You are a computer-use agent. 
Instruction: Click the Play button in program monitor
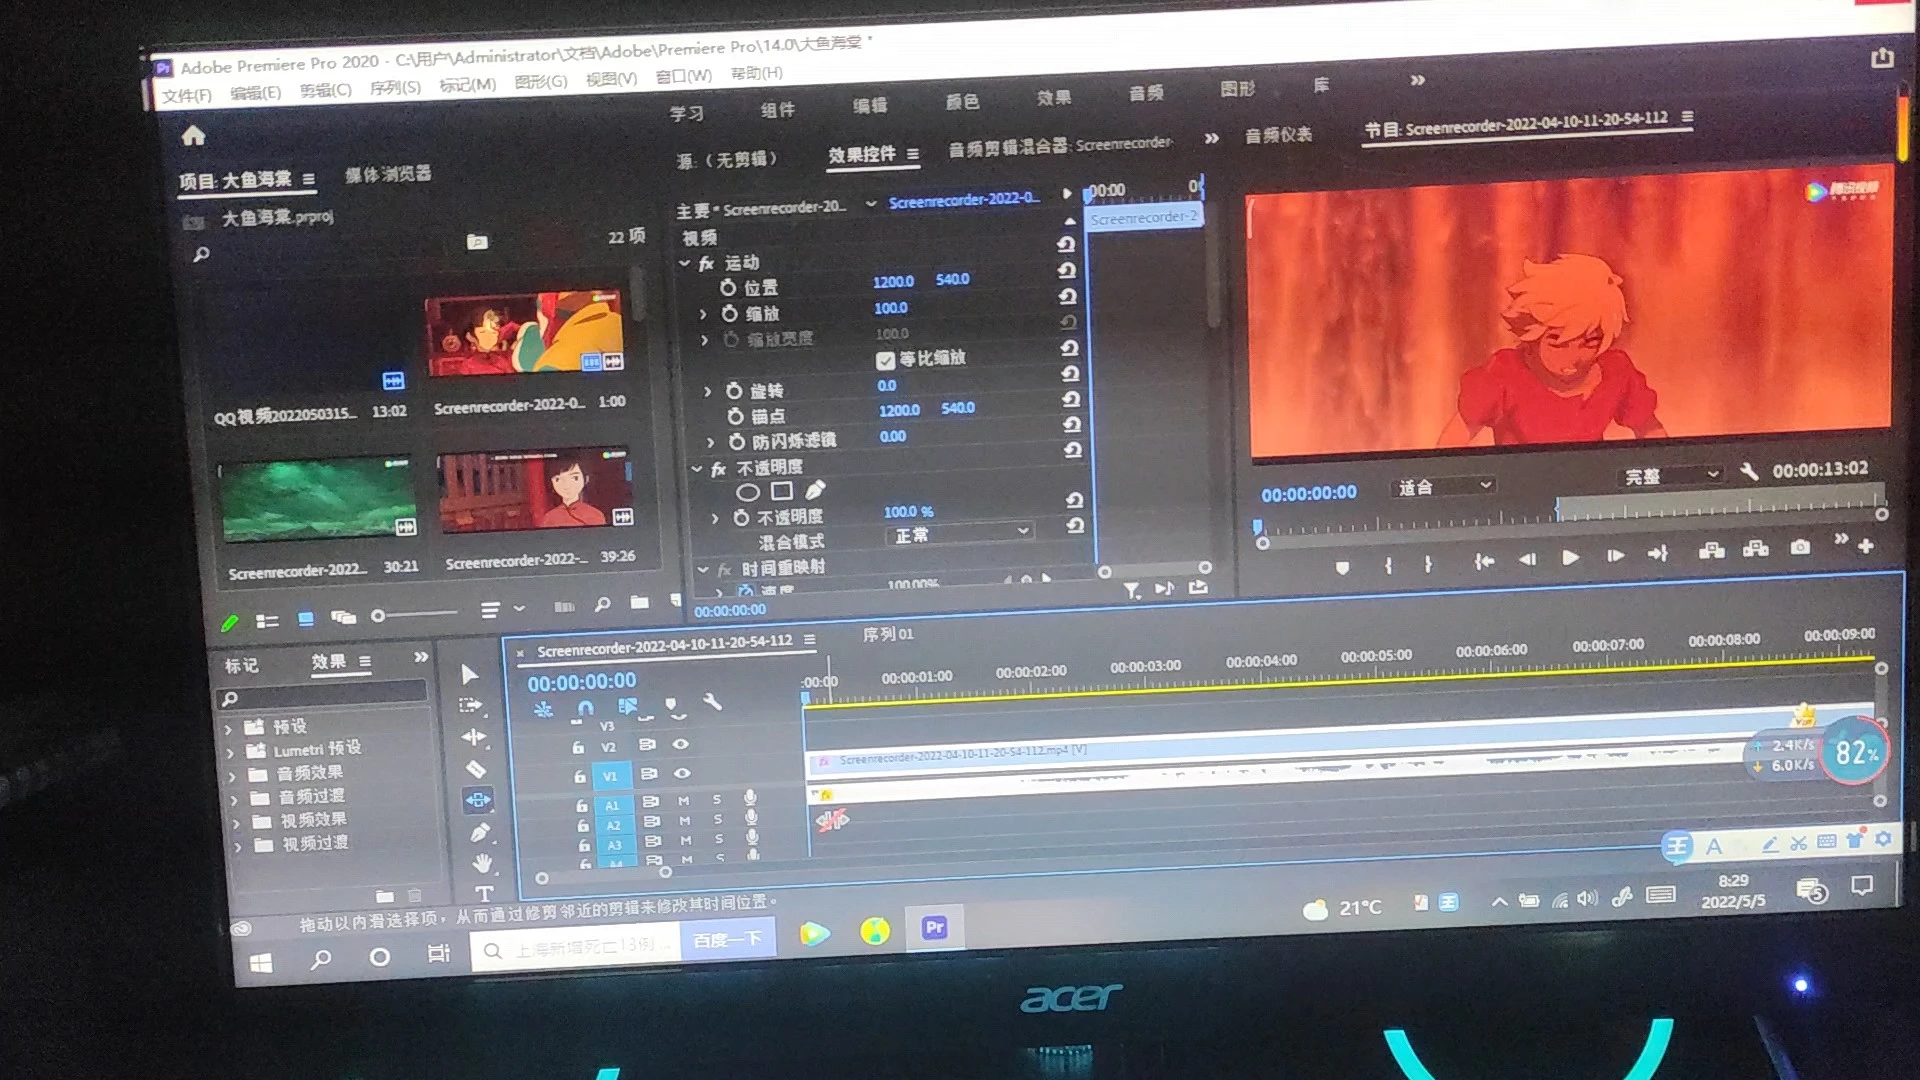pyautogui.click(x=1571, y=557)
